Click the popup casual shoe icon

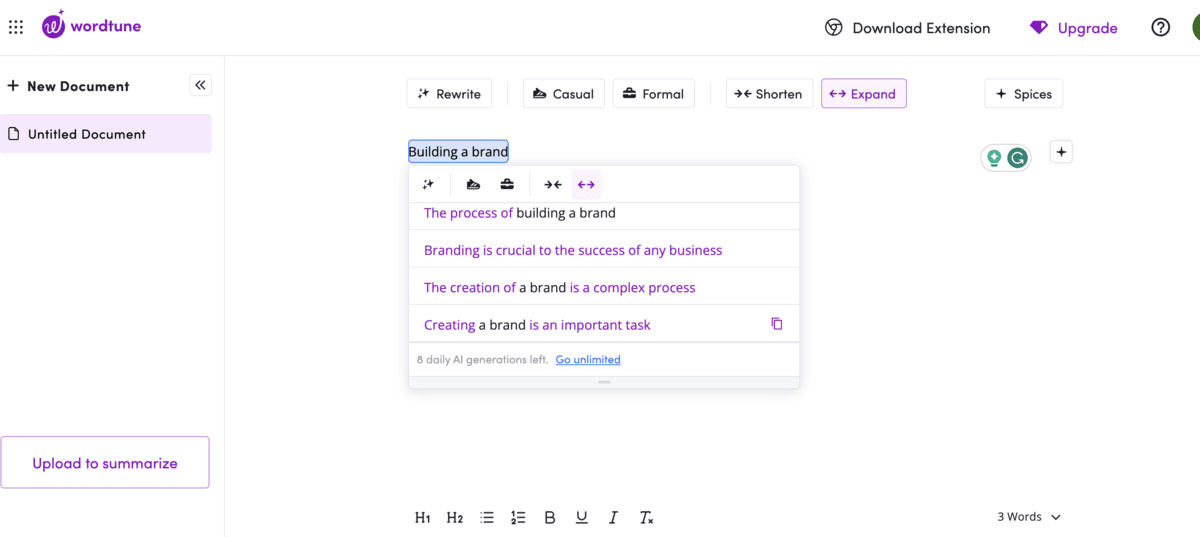(x=474, y=184)
